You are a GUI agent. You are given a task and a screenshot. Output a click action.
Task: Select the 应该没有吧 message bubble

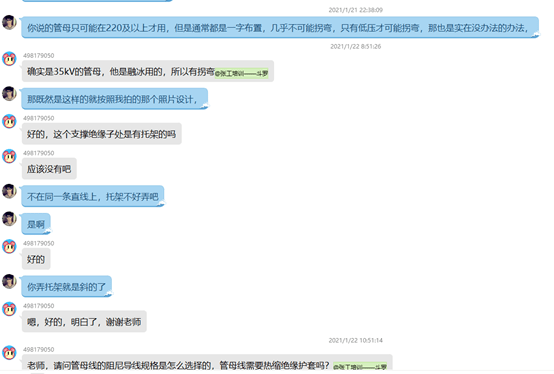click(x=49, y=169)
